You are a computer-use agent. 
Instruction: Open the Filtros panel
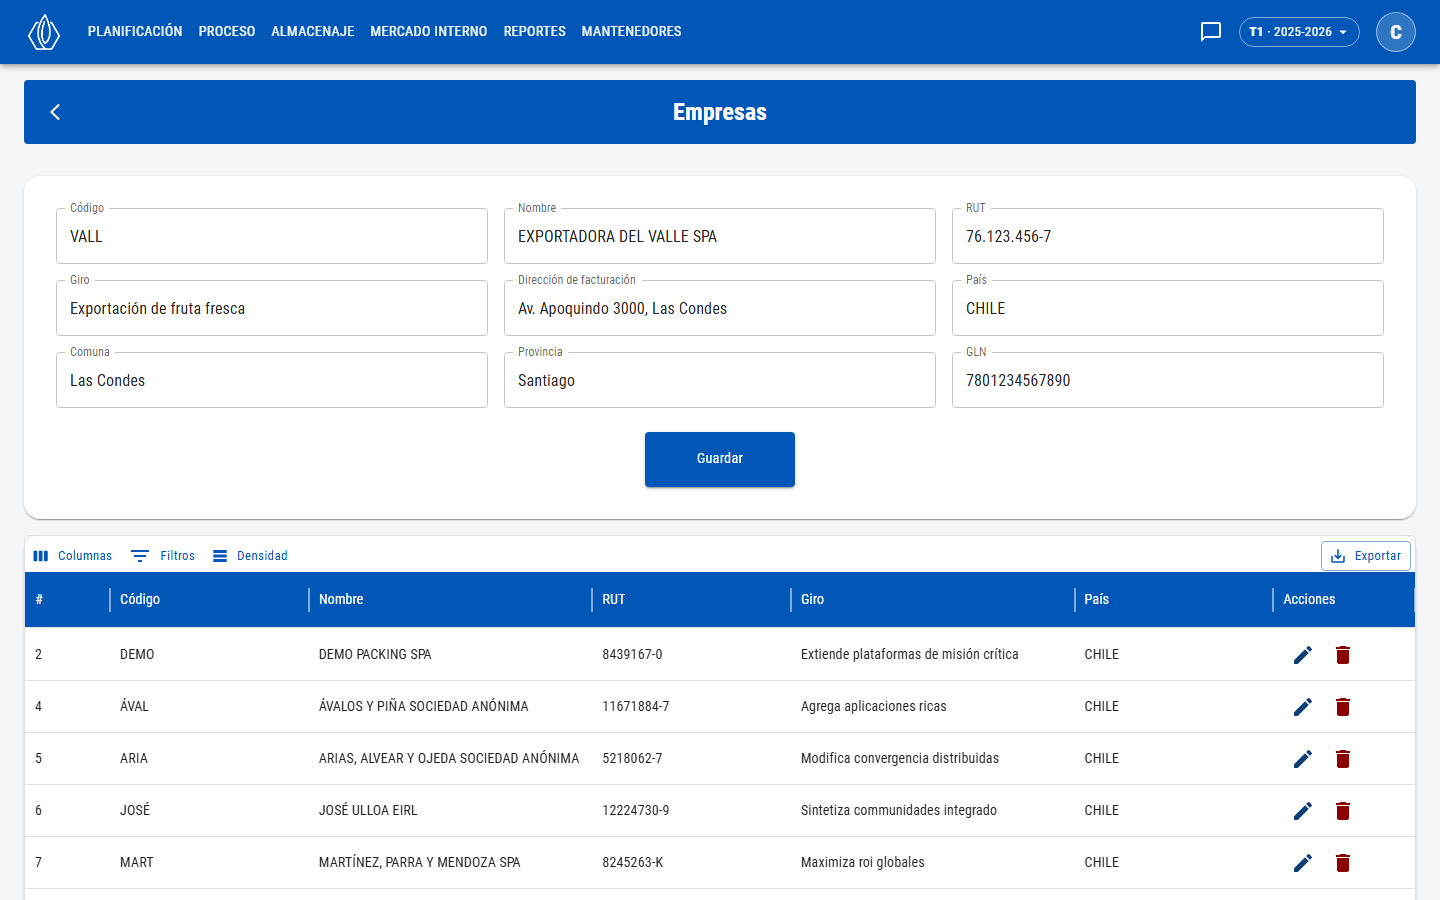click(x=163, y=556)
